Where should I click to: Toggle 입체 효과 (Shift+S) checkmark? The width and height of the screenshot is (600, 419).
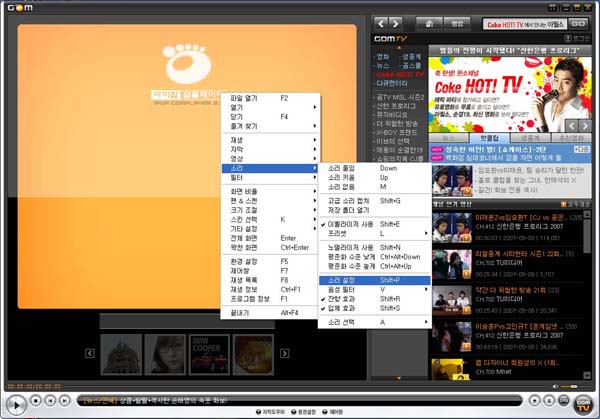tap(374, 308)
